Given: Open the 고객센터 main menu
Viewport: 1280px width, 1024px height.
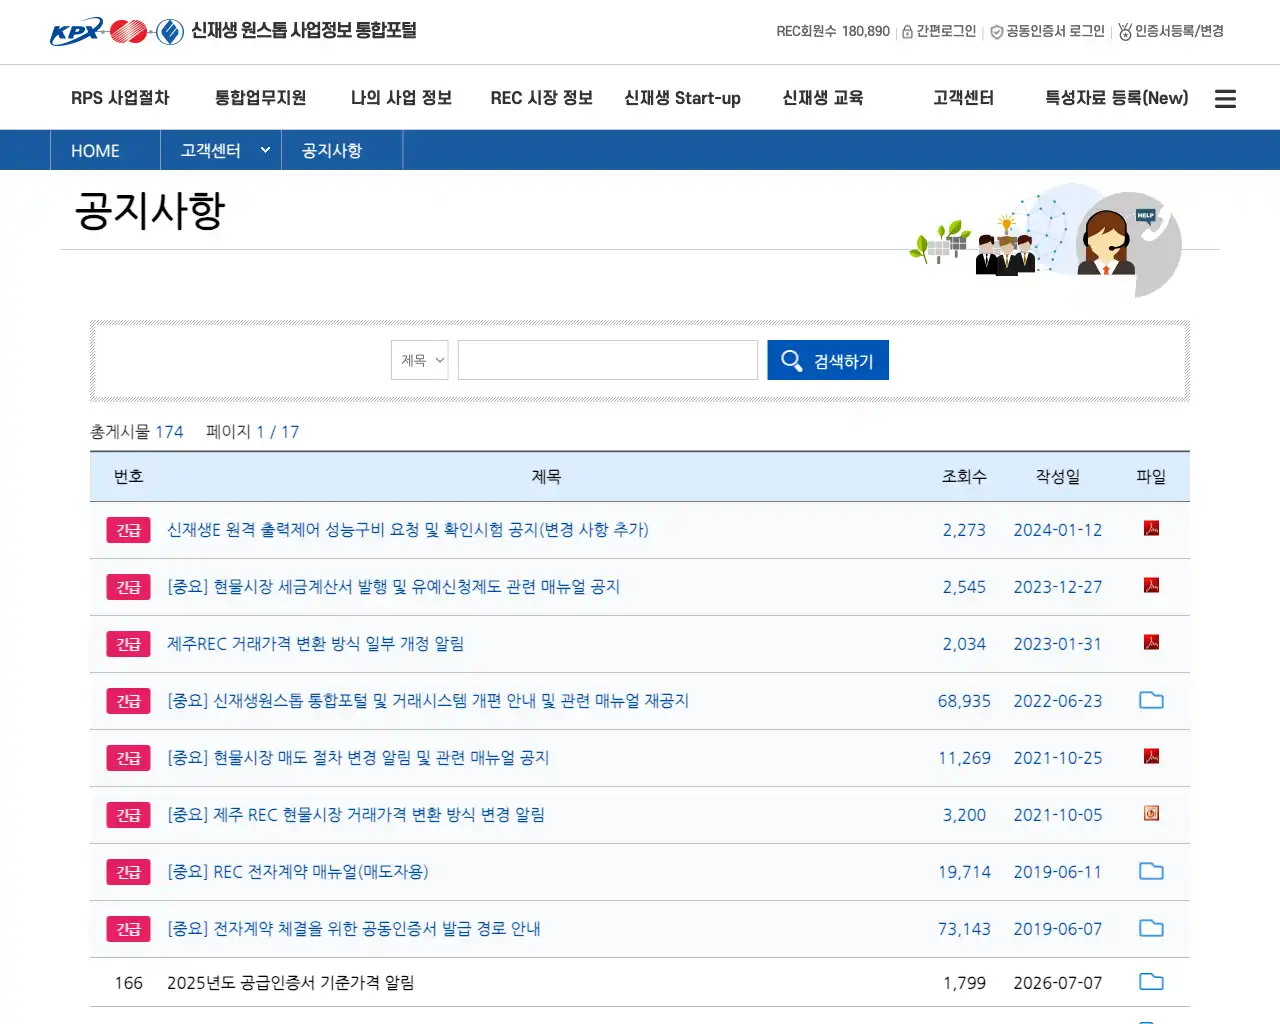Looking at the screenshot, I should coord(963,98).
